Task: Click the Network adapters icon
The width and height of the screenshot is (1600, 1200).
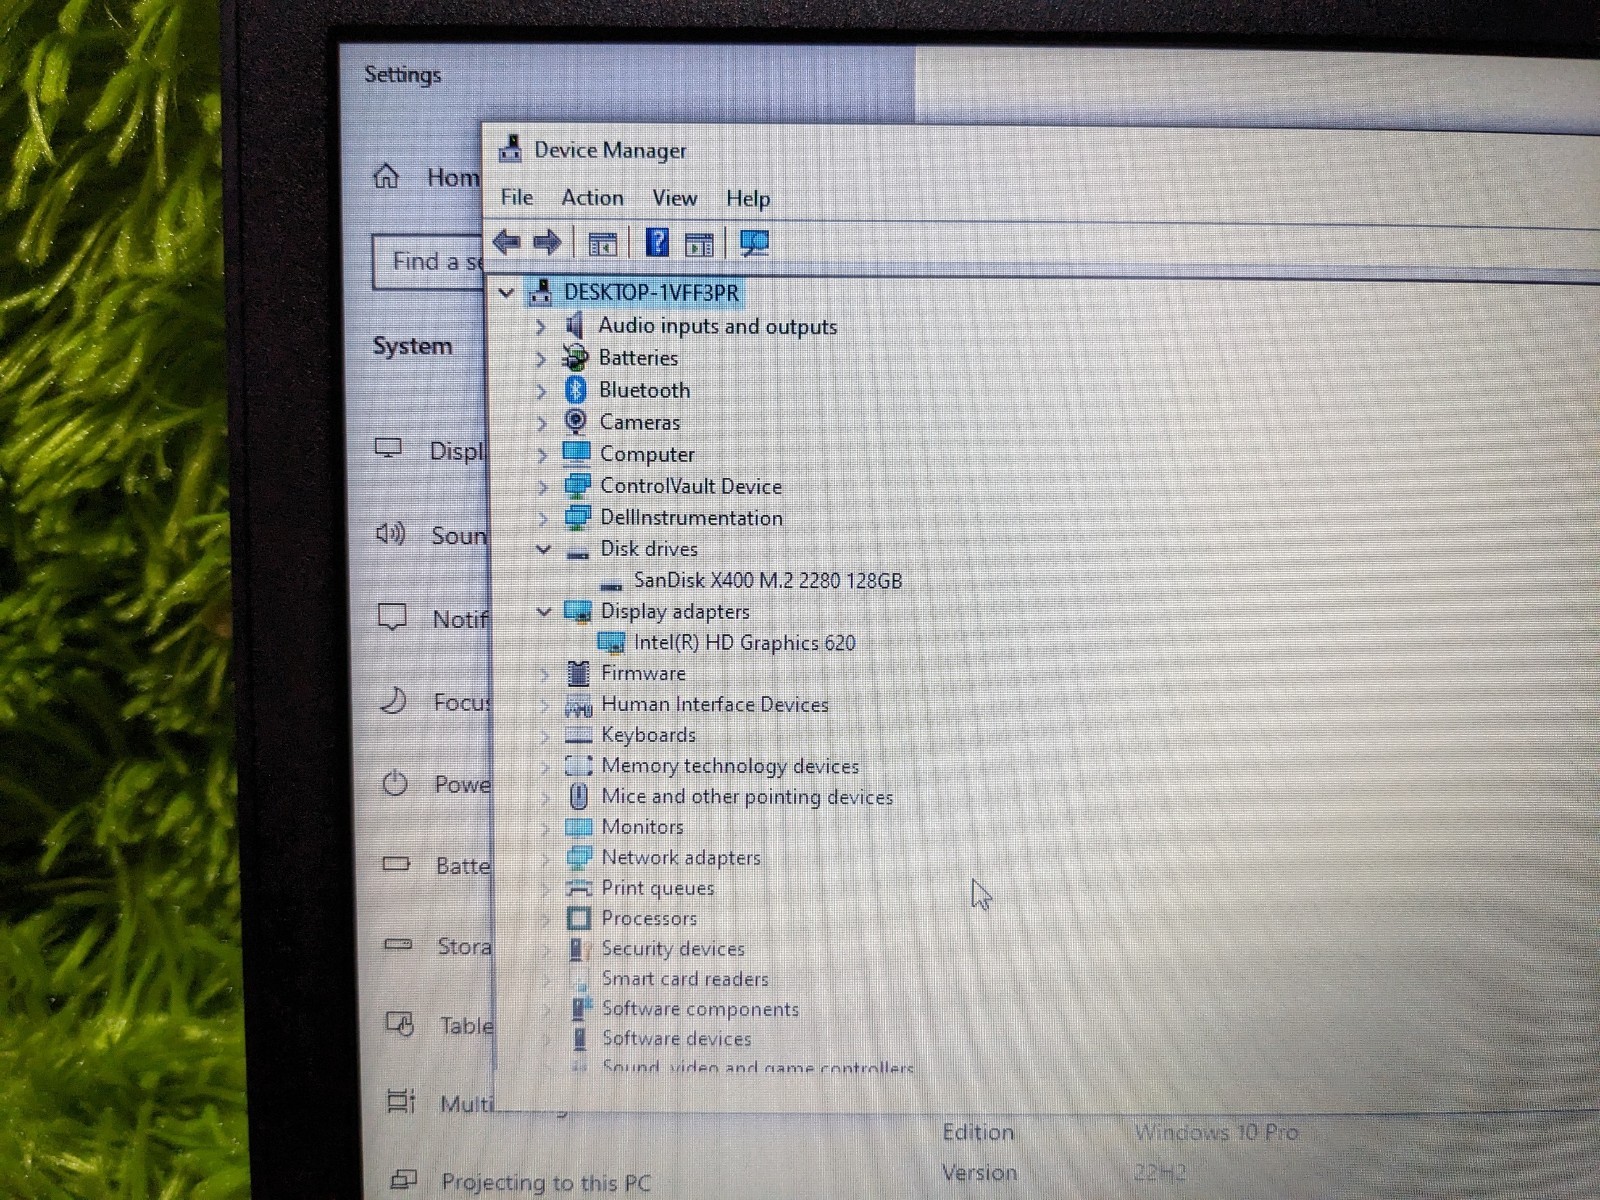Action: (x=579, y=857)
